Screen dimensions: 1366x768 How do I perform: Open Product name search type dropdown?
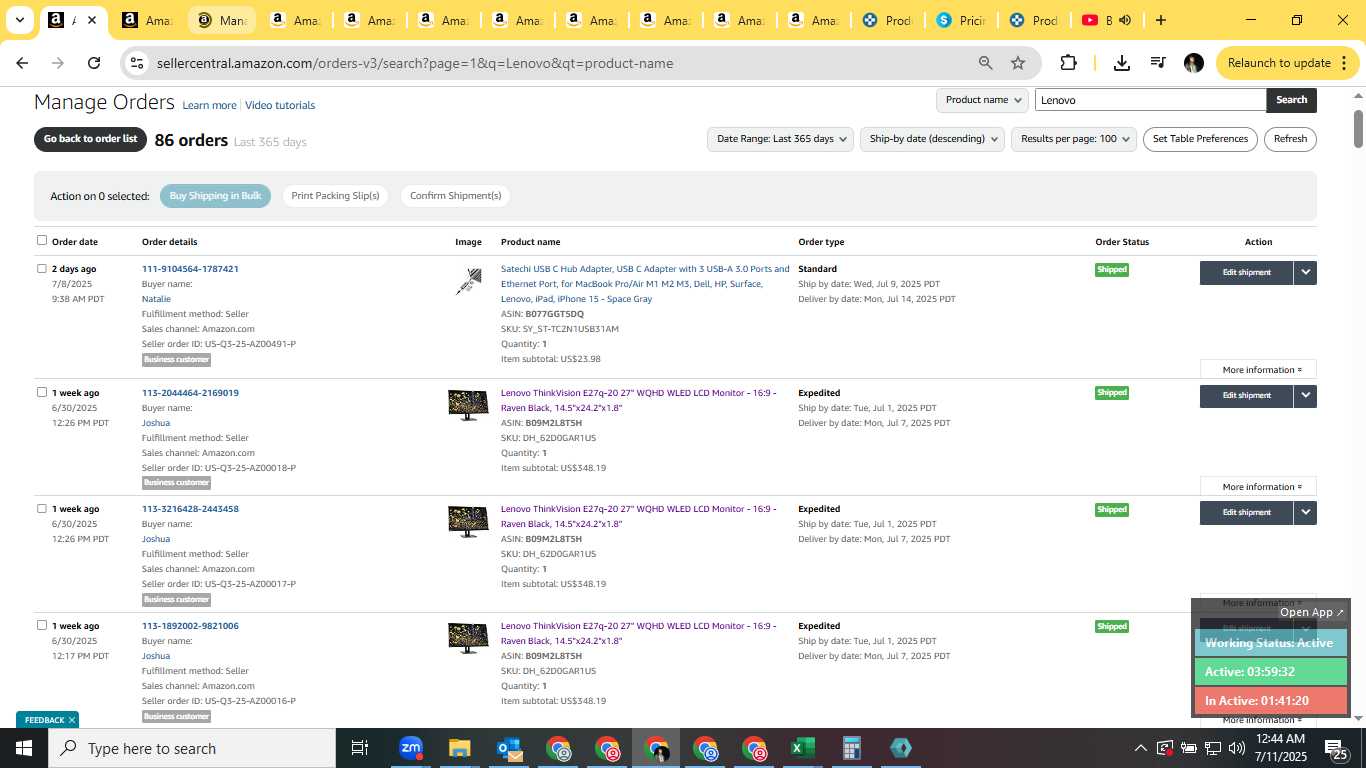982,100
